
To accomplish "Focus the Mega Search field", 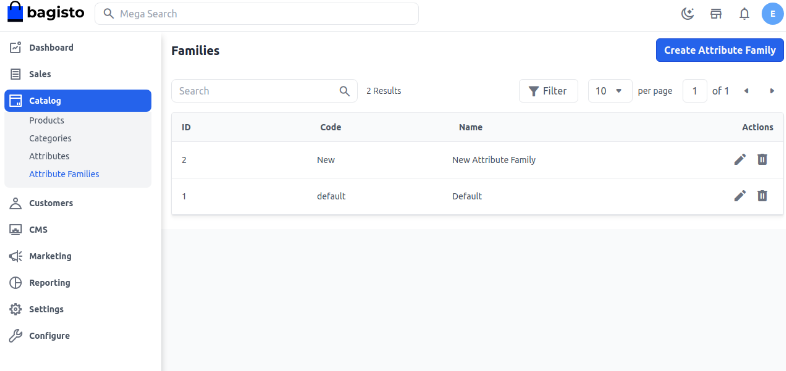I will point(257,14).
